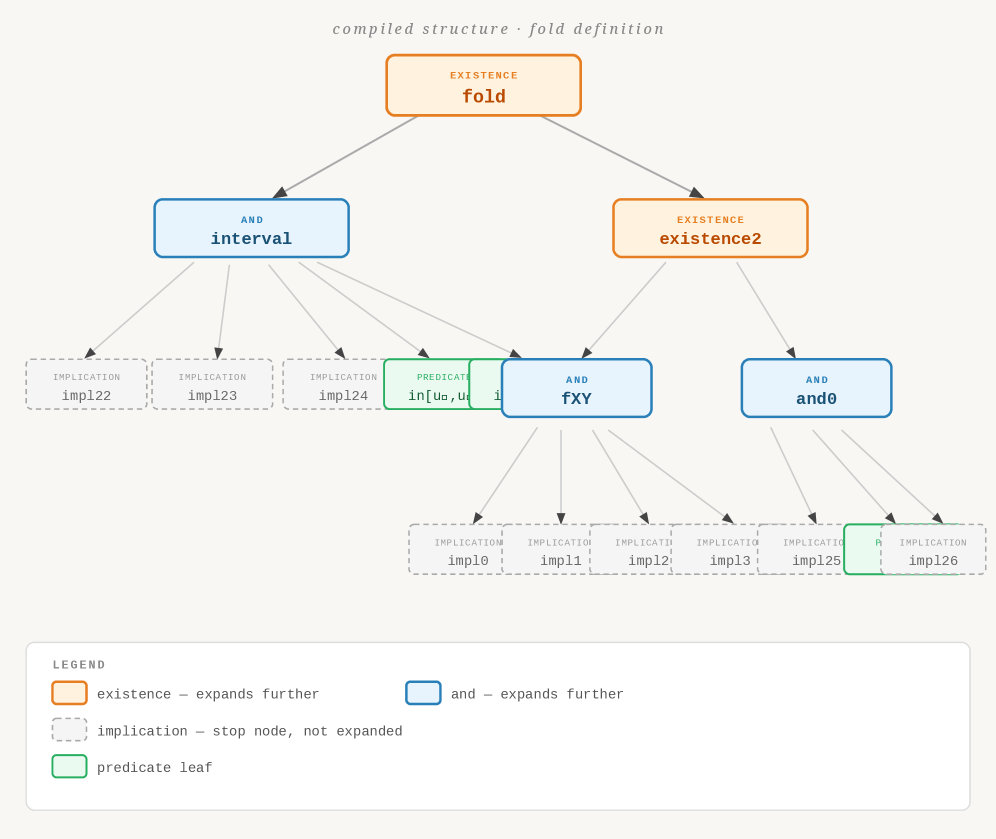The width and height of the screenshot is (996, 839).
Task: Click the orange existence legend swatch
Action: [69, 694]
